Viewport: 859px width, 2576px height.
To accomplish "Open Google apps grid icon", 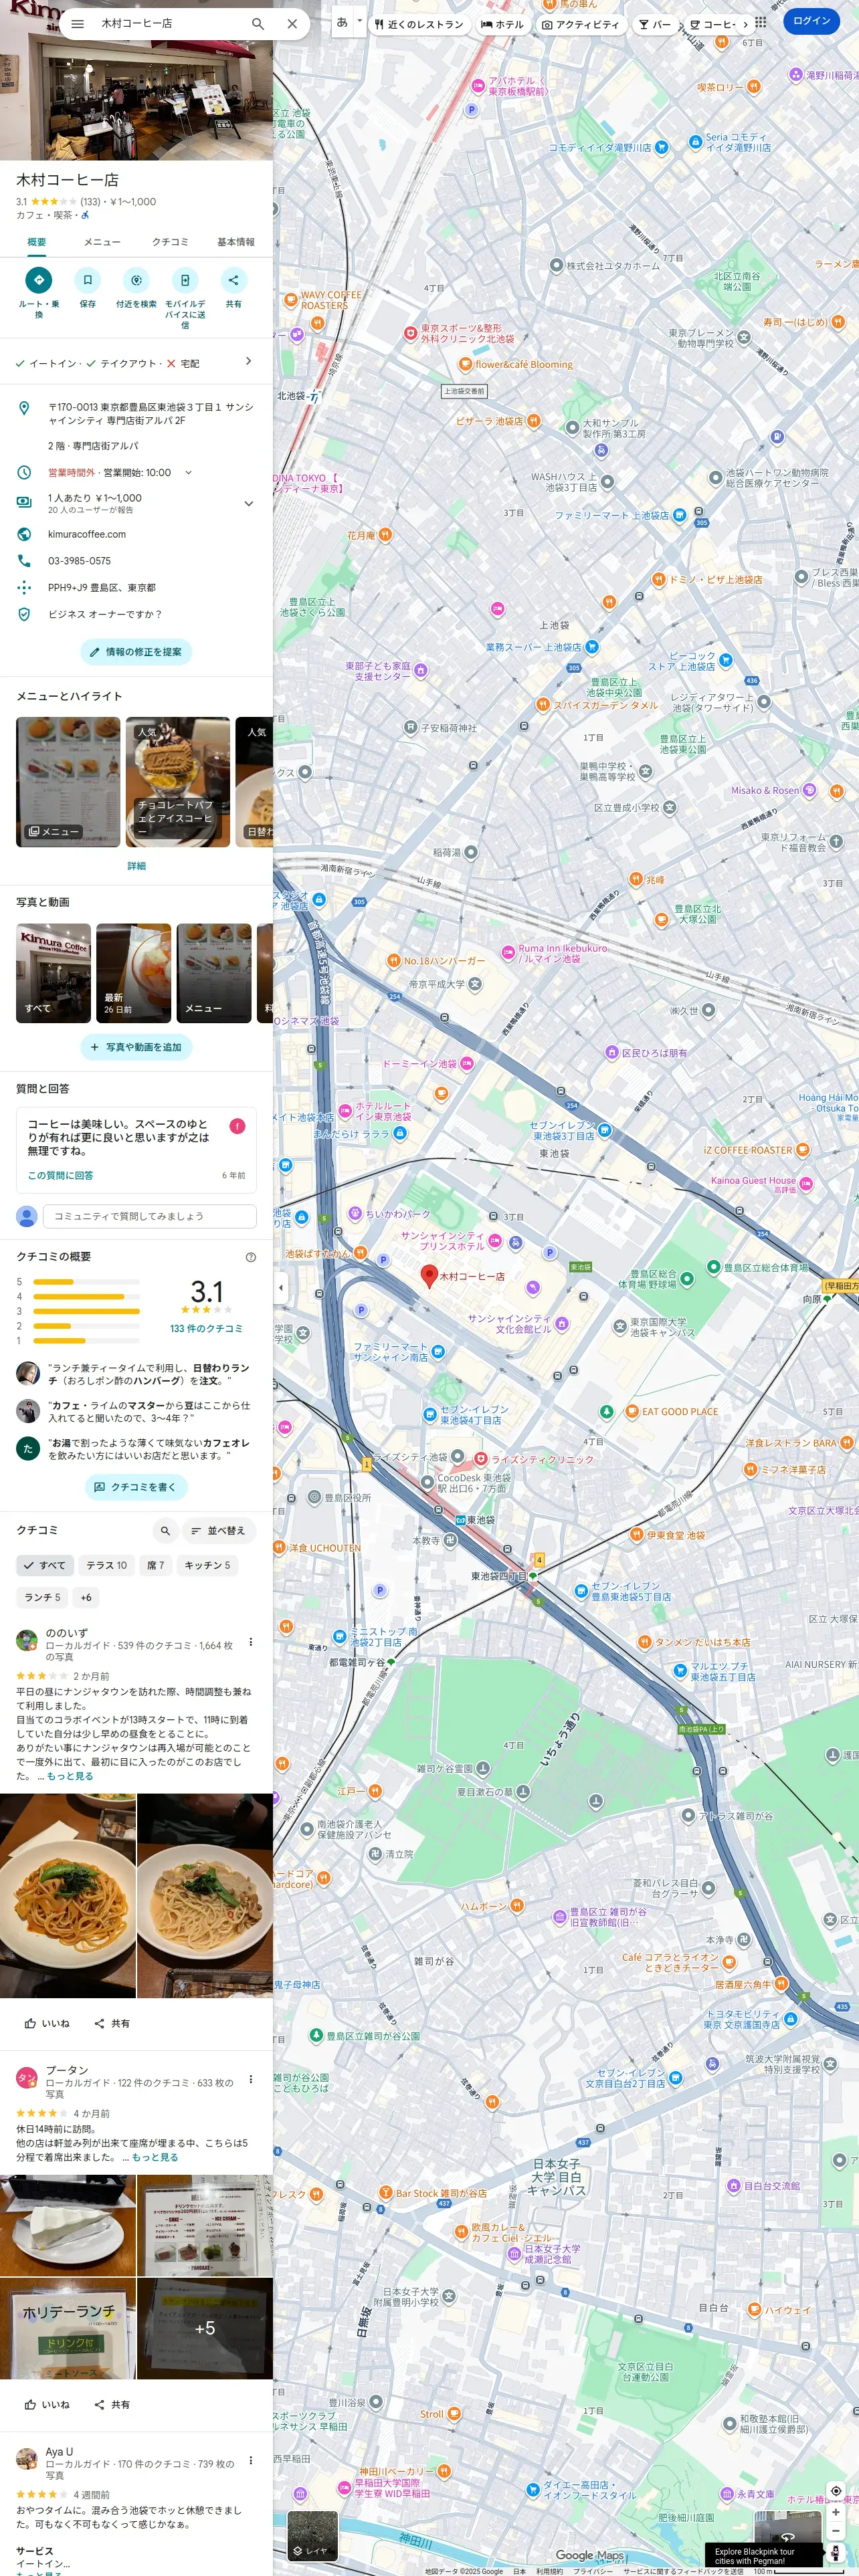I will [x=761, y=21].
